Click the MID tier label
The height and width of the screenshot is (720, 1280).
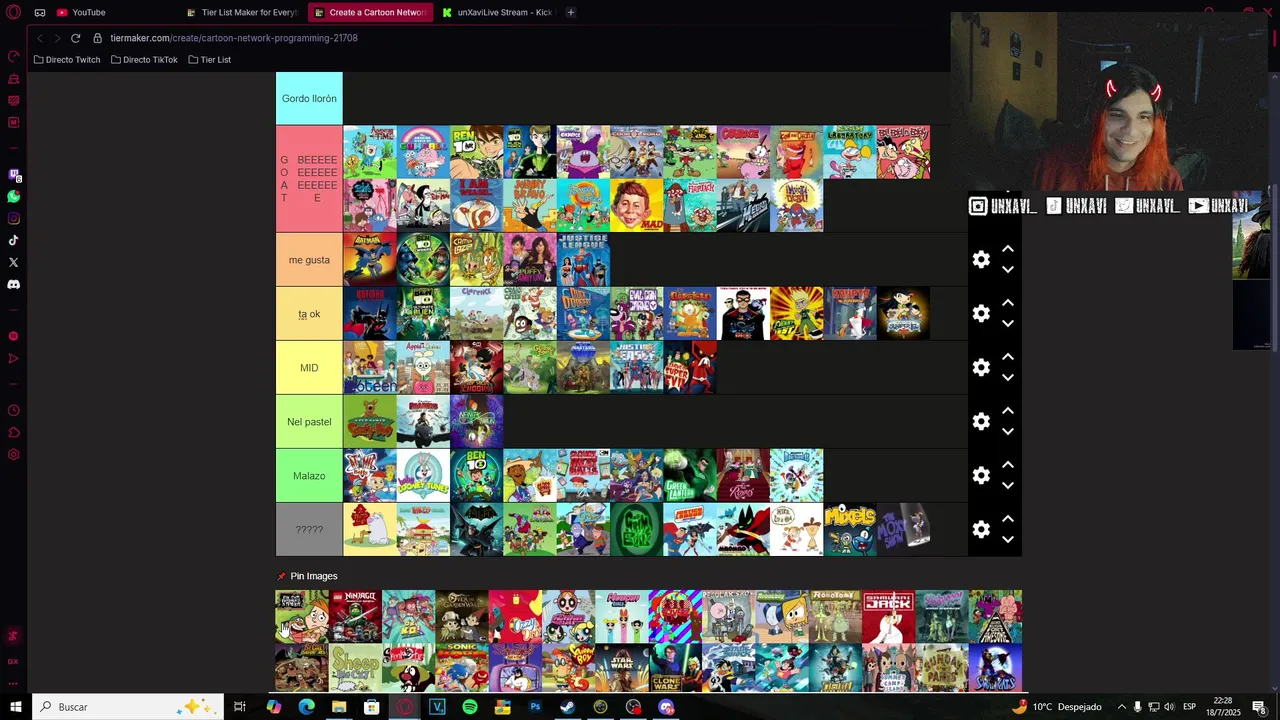click(309, 368)
